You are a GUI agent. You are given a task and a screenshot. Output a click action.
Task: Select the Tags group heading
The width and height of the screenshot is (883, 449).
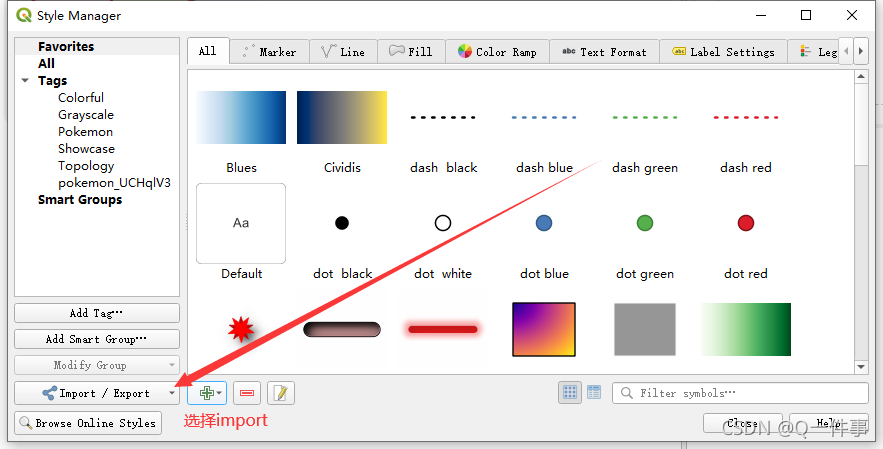(52, 81)
